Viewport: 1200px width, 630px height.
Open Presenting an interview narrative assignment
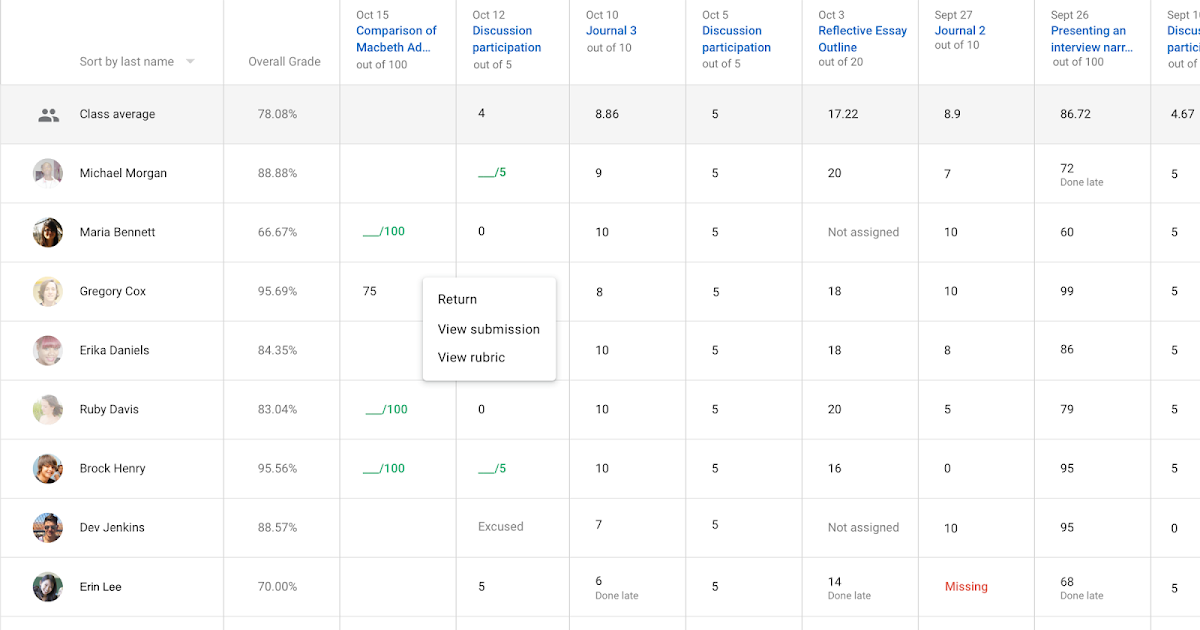tap(1088, 39)
